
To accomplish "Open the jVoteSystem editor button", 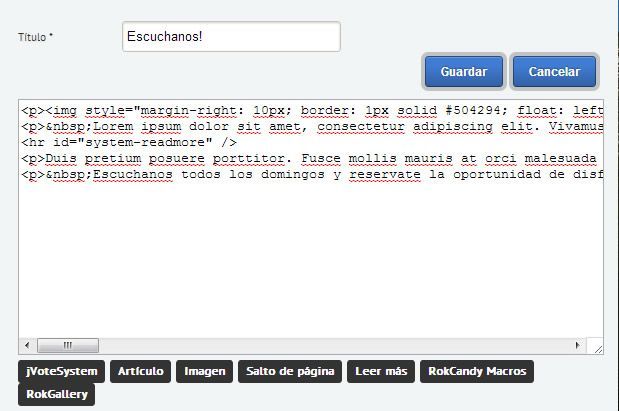I will click(x=61, y=371).
